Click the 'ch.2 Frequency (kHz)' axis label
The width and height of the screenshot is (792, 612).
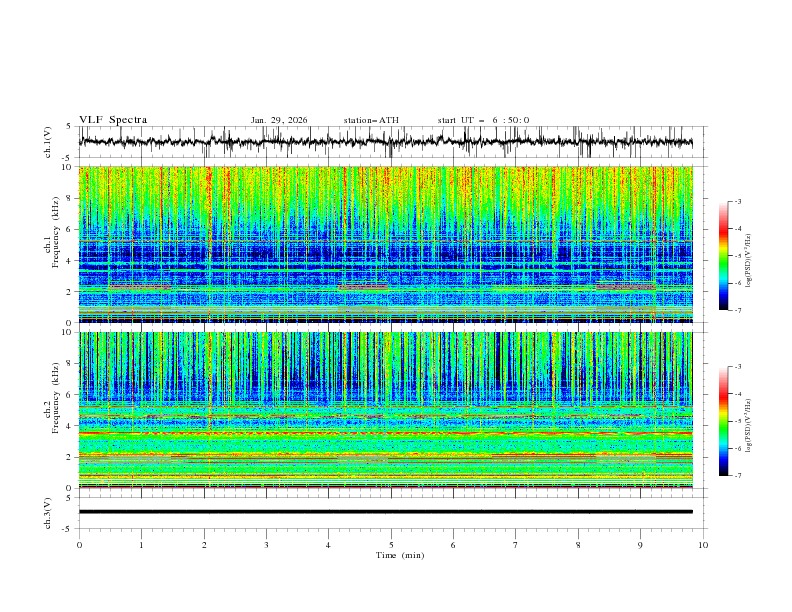click(52, 397)
